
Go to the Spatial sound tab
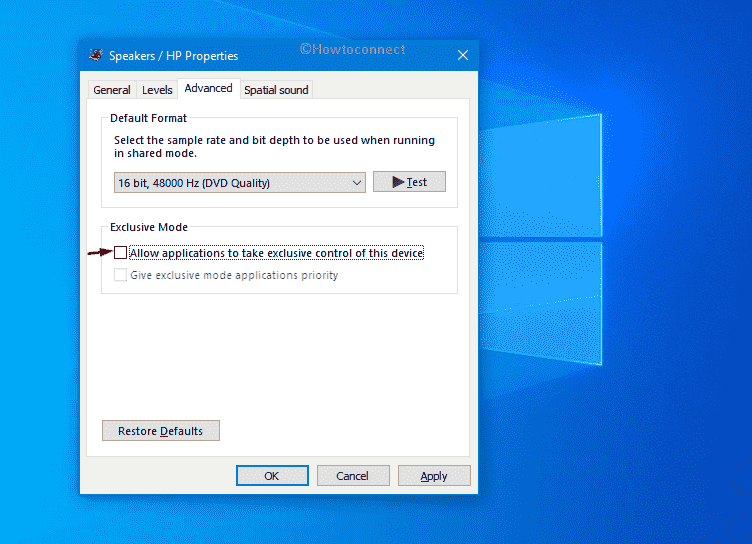click(276, 90)
